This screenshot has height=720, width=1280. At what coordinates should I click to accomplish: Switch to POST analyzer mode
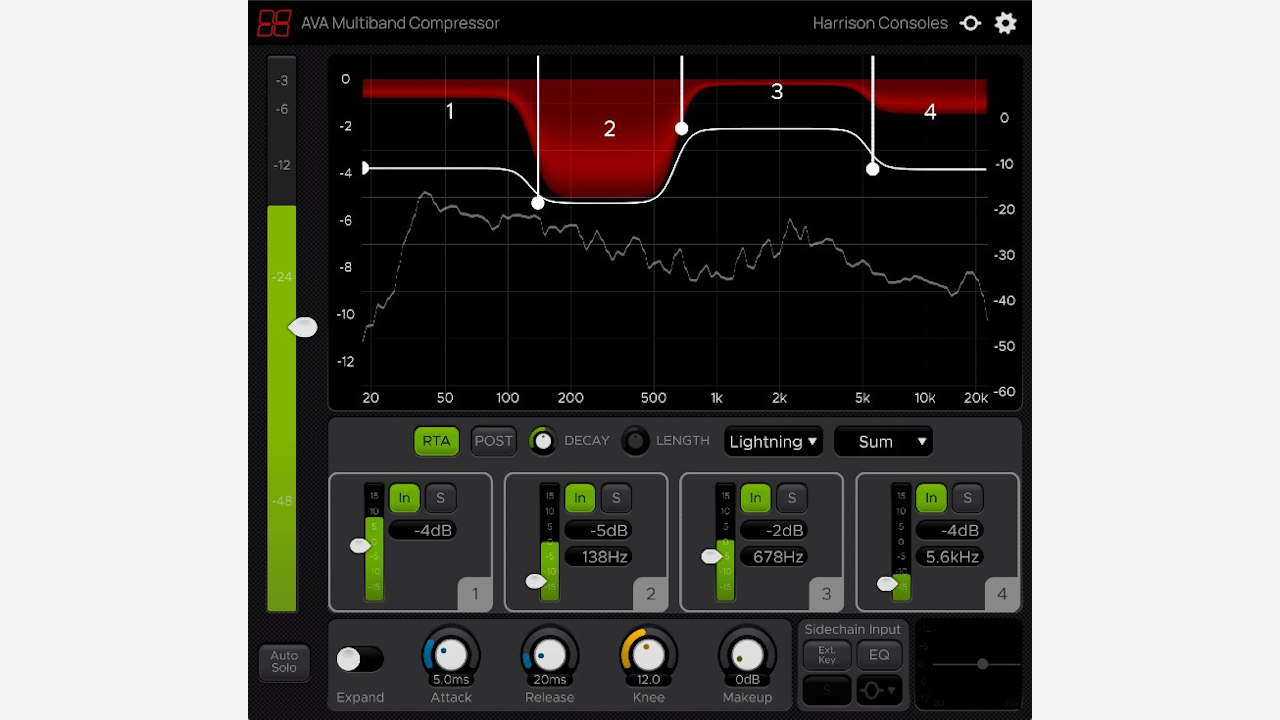493,441
